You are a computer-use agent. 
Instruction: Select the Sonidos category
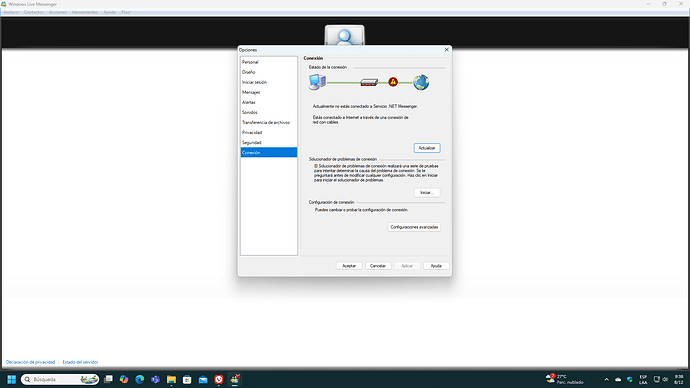268,113
